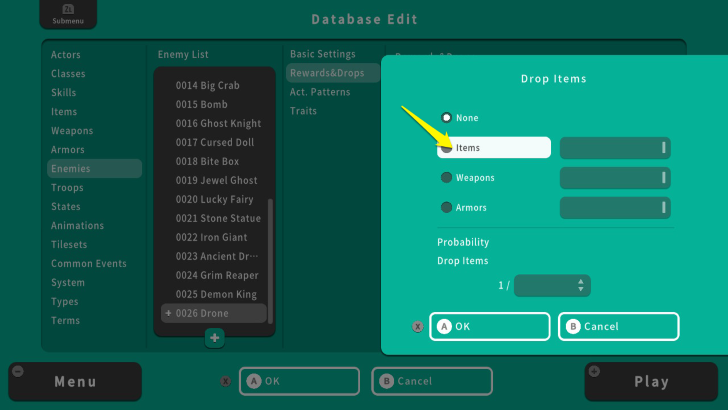Image resolution: width=728 pixels, height=410 pixels.
Task: Adjust the drop probability stepper arrows
Action: (580, 285)
